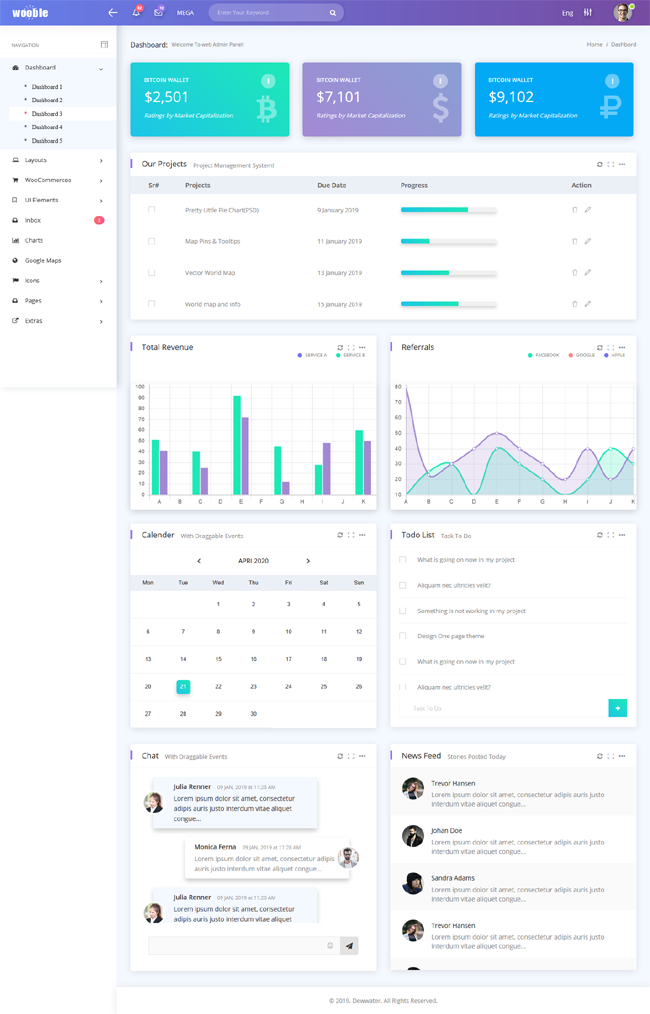Open the MEGA menu in header
Screen dimensions: 650x1014
point(185,13)
